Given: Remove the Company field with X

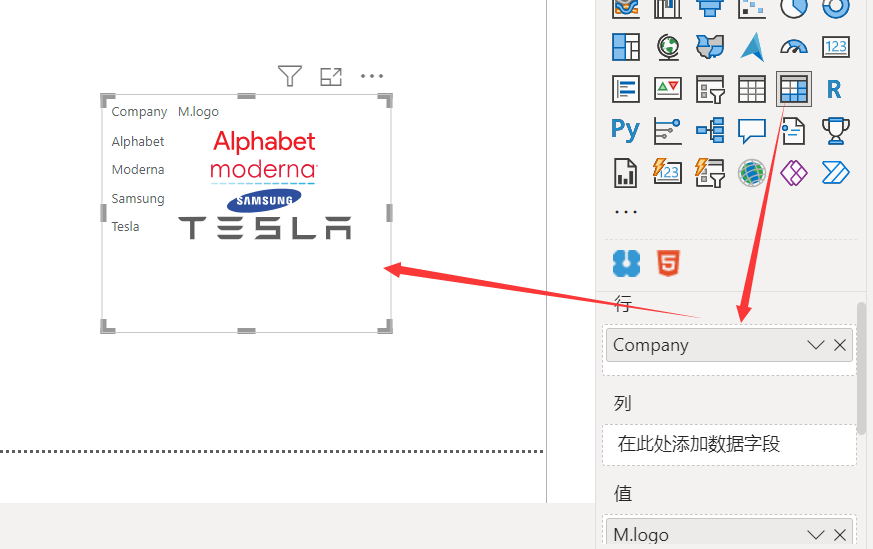Looking at the screenshot, I should (x=840, y=345).
